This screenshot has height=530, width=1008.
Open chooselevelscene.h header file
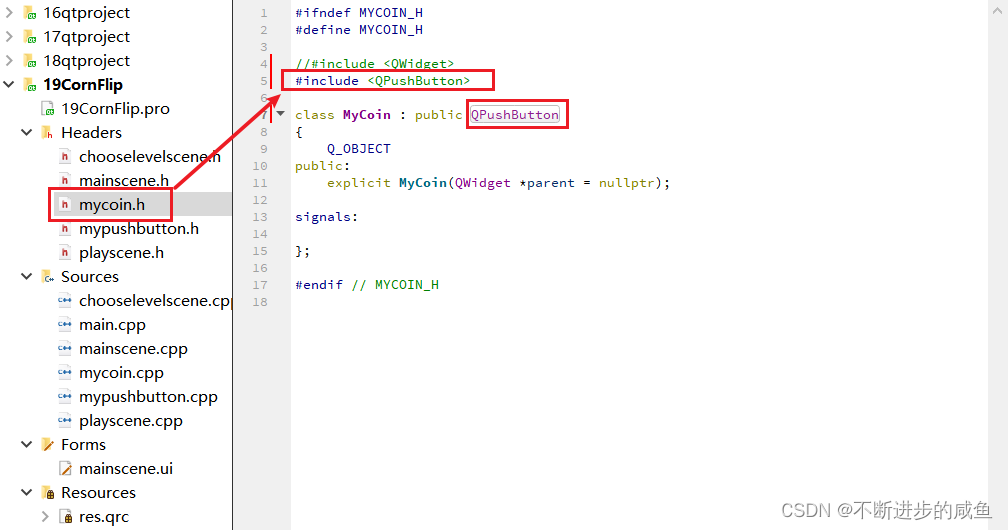click(x=150, y=156)
